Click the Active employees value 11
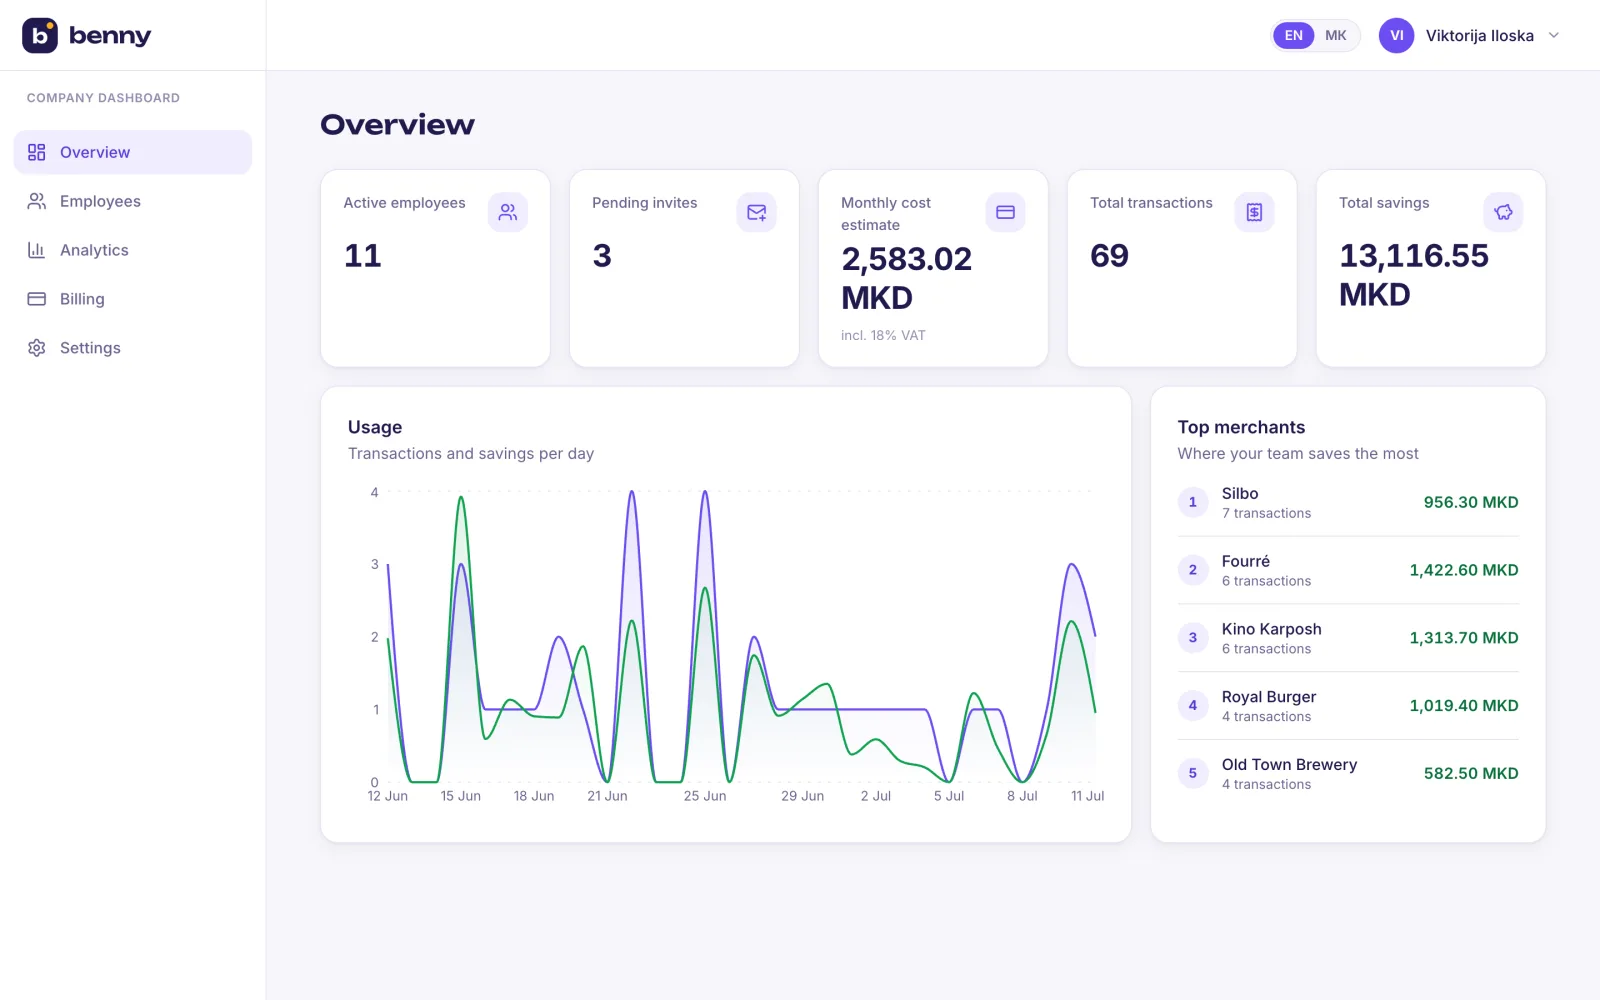The height and width of the screenshot is (1000, 1600). point(363,256)
